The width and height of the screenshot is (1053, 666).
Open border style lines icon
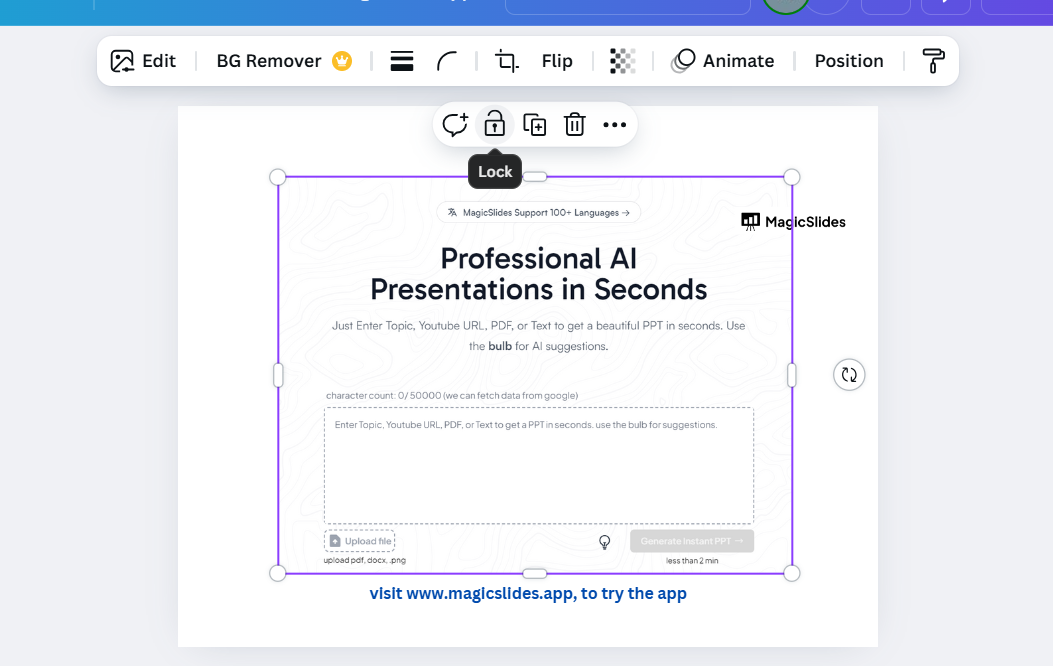click(x=402, y=61)
